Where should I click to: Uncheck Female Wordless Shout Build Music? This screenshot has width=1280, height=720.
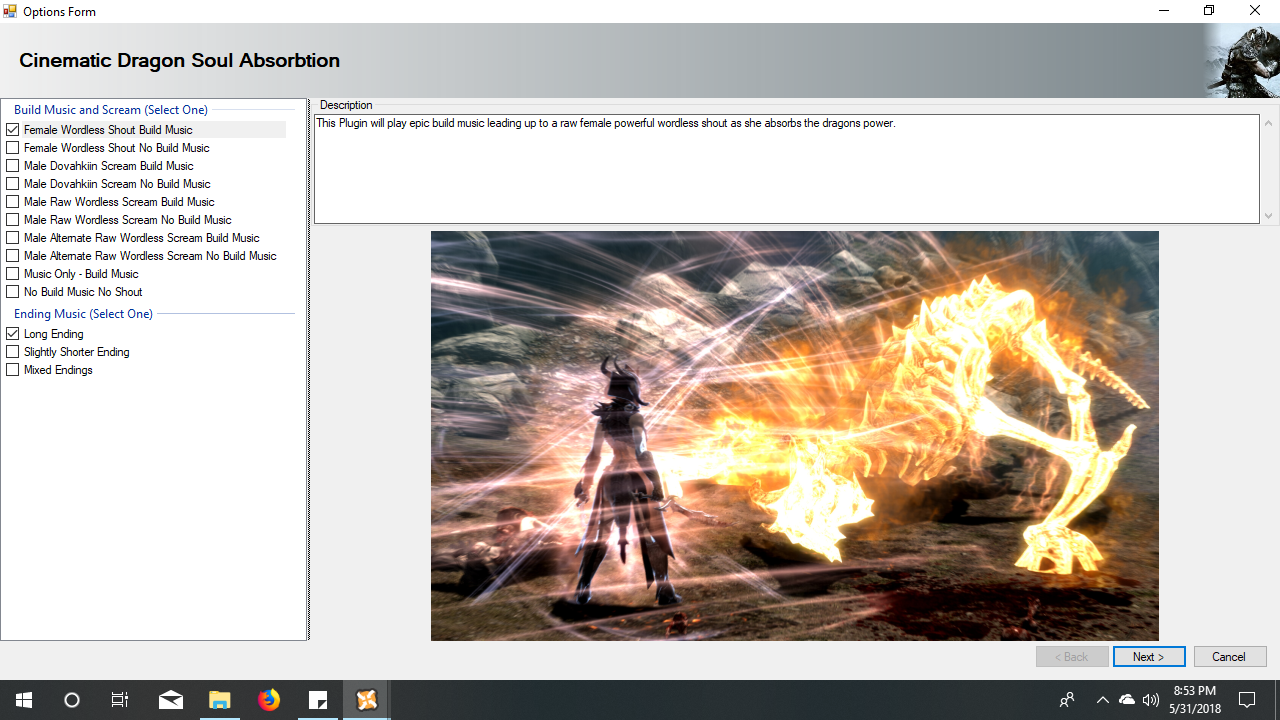click(13, 130)
